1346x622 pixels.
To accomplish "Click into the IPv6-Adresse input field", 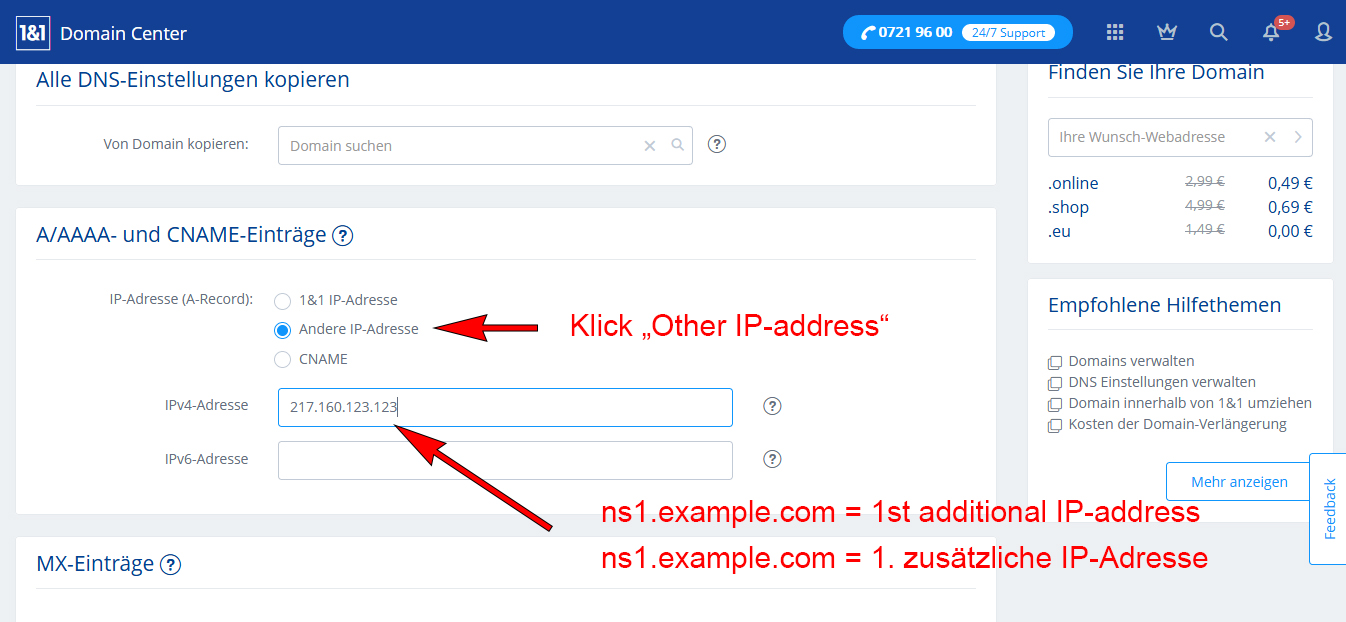I will [x=505, y=460].
